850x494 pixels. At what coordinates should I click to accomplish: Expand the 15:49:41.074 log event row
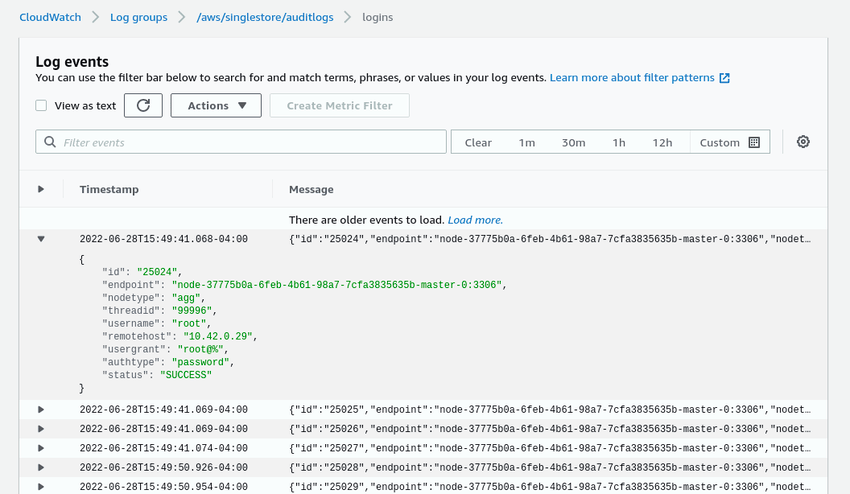41,448
